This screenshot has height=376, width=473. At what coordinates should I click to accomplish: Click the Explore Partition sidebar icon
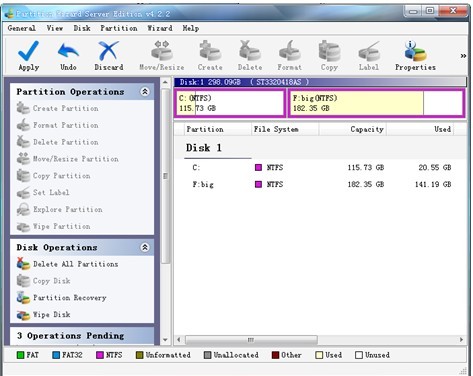23,209
